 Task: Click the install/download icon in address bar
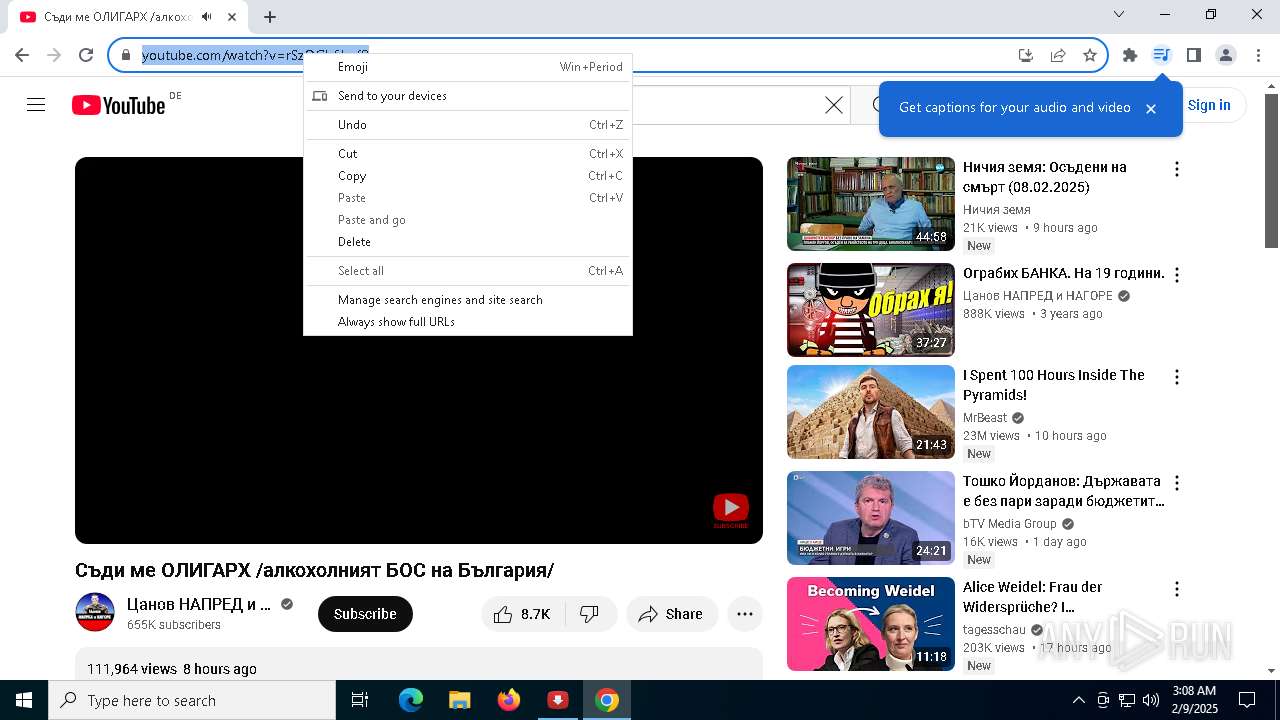(x=1026, y=55)
